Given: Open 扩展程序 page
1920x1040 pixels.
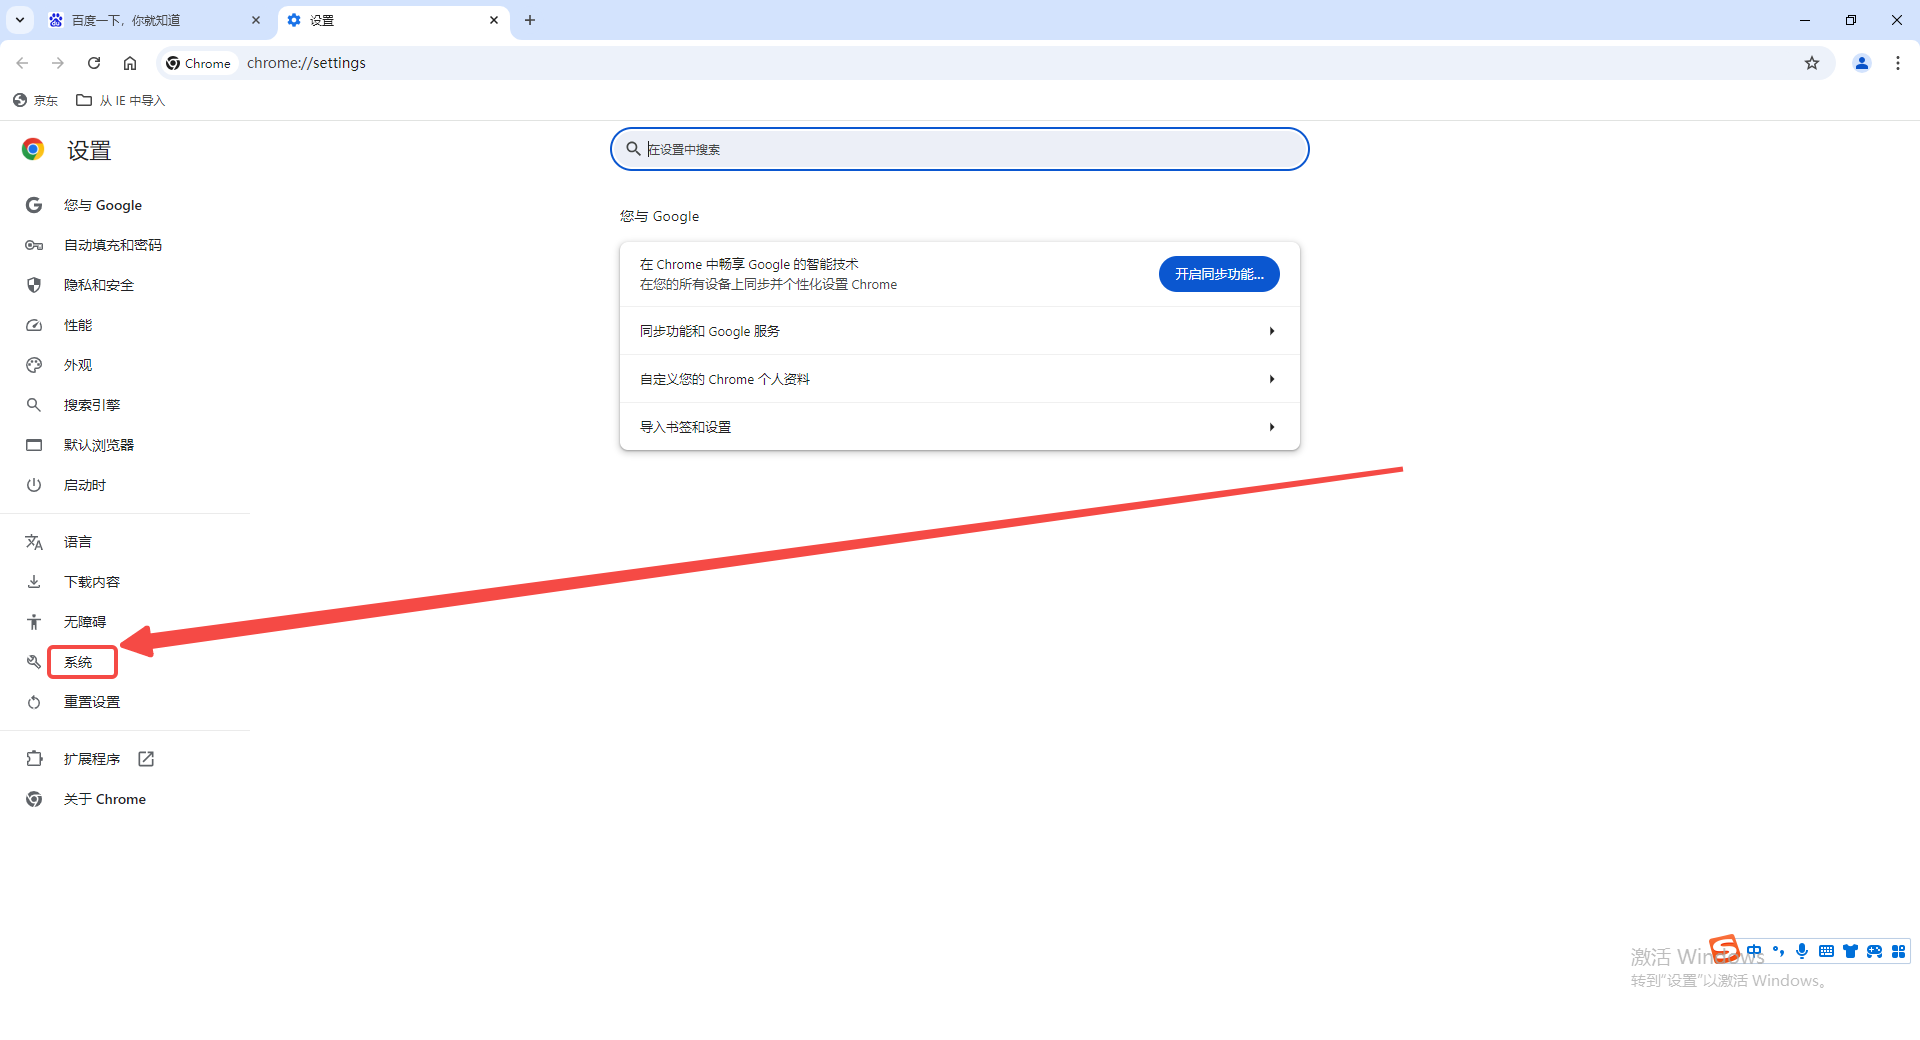Looking at the screenshot, I should tap(92, 759).
